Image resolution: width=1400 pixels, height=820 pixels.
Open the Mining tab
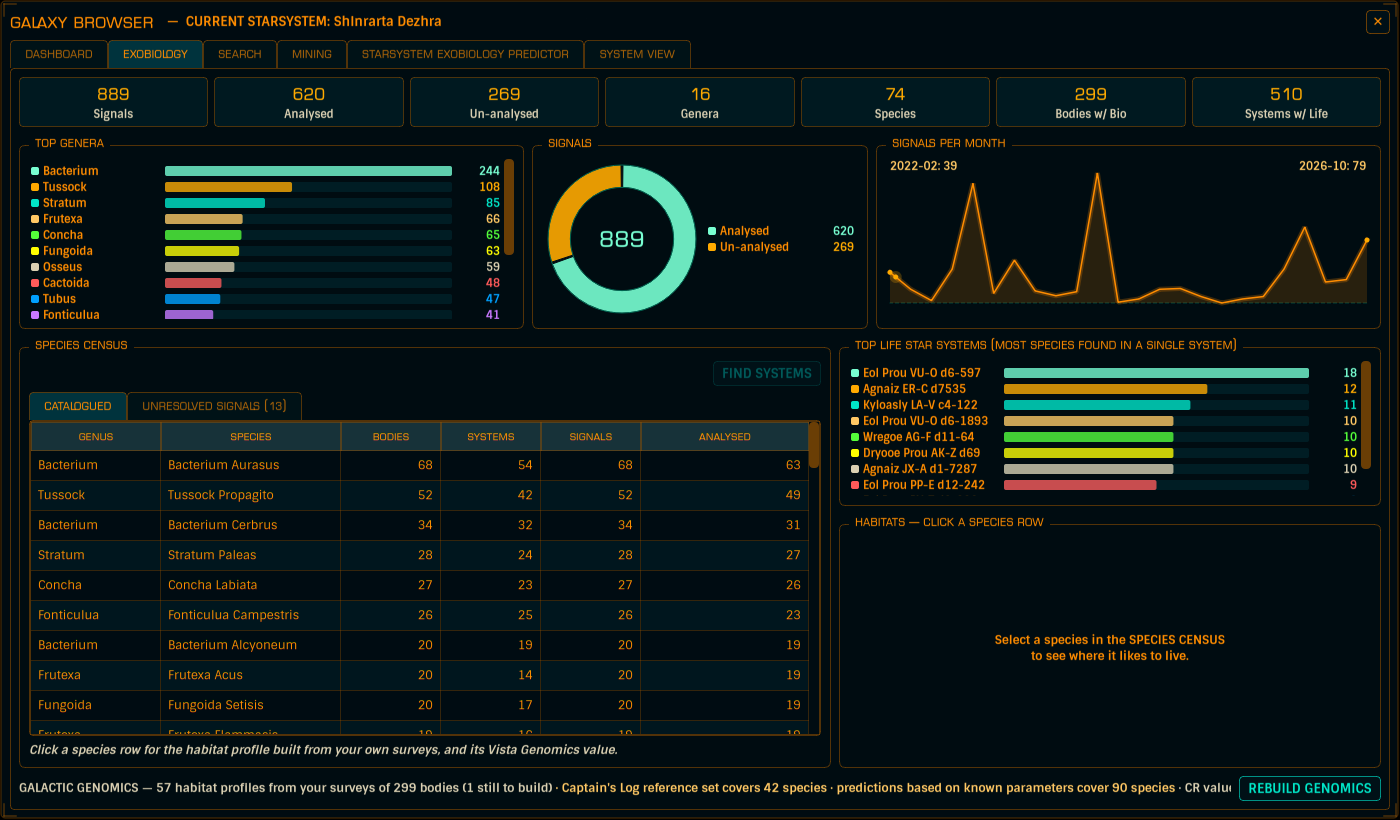tap(312, 54)
